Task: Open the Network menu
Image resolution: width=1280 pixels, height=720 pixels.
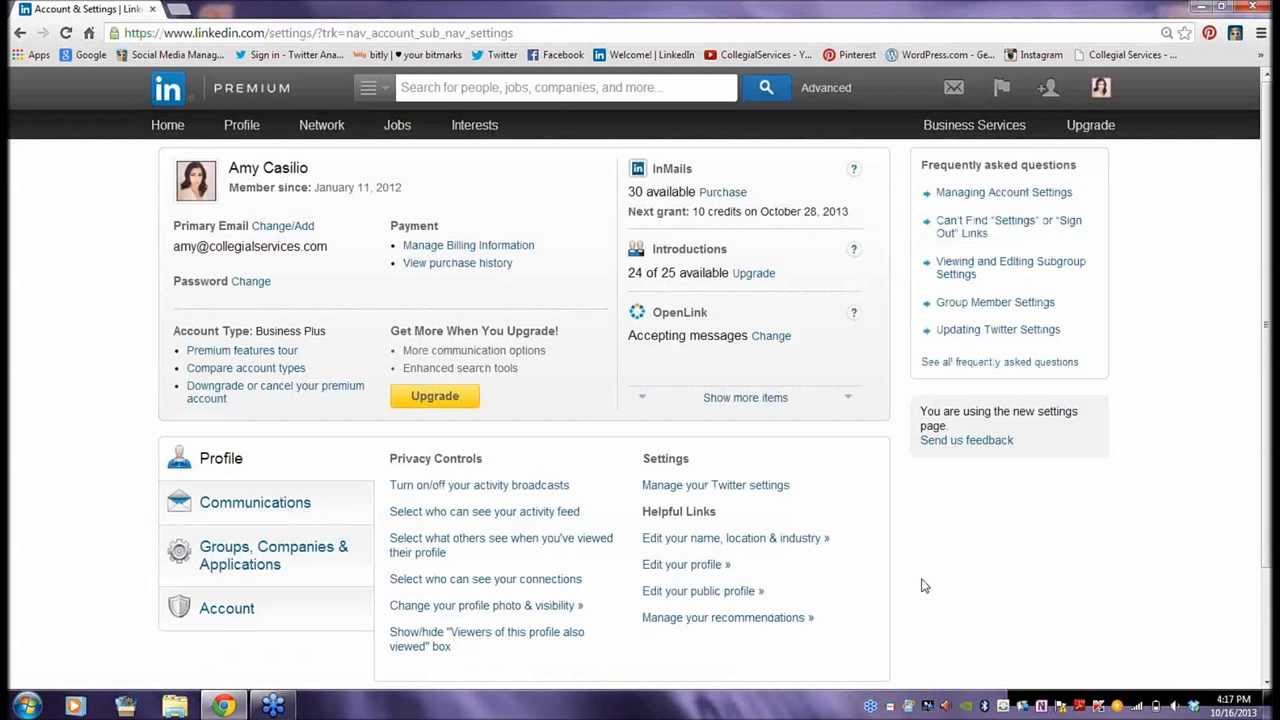Action: (x=322, y=125)
